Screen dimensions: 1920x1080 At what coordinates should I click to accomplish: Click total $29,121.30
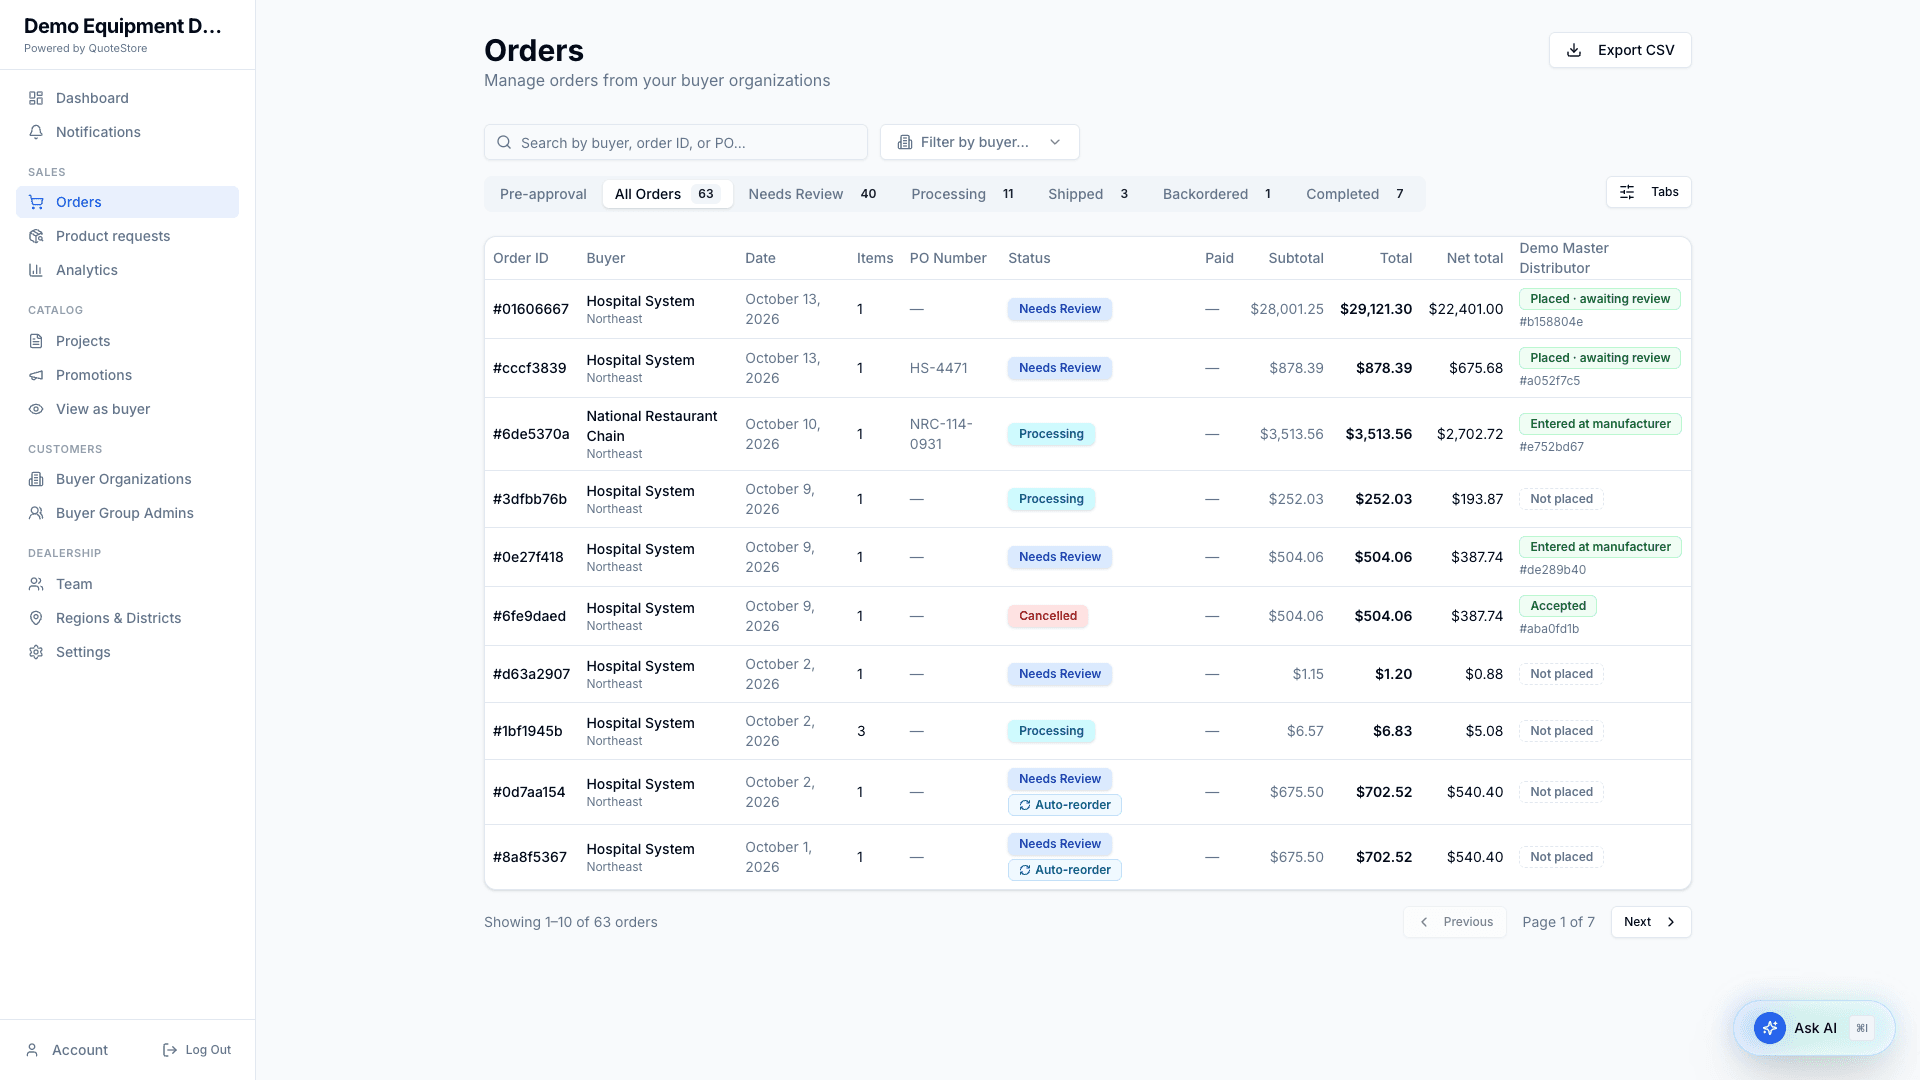tap(1376, 309)
